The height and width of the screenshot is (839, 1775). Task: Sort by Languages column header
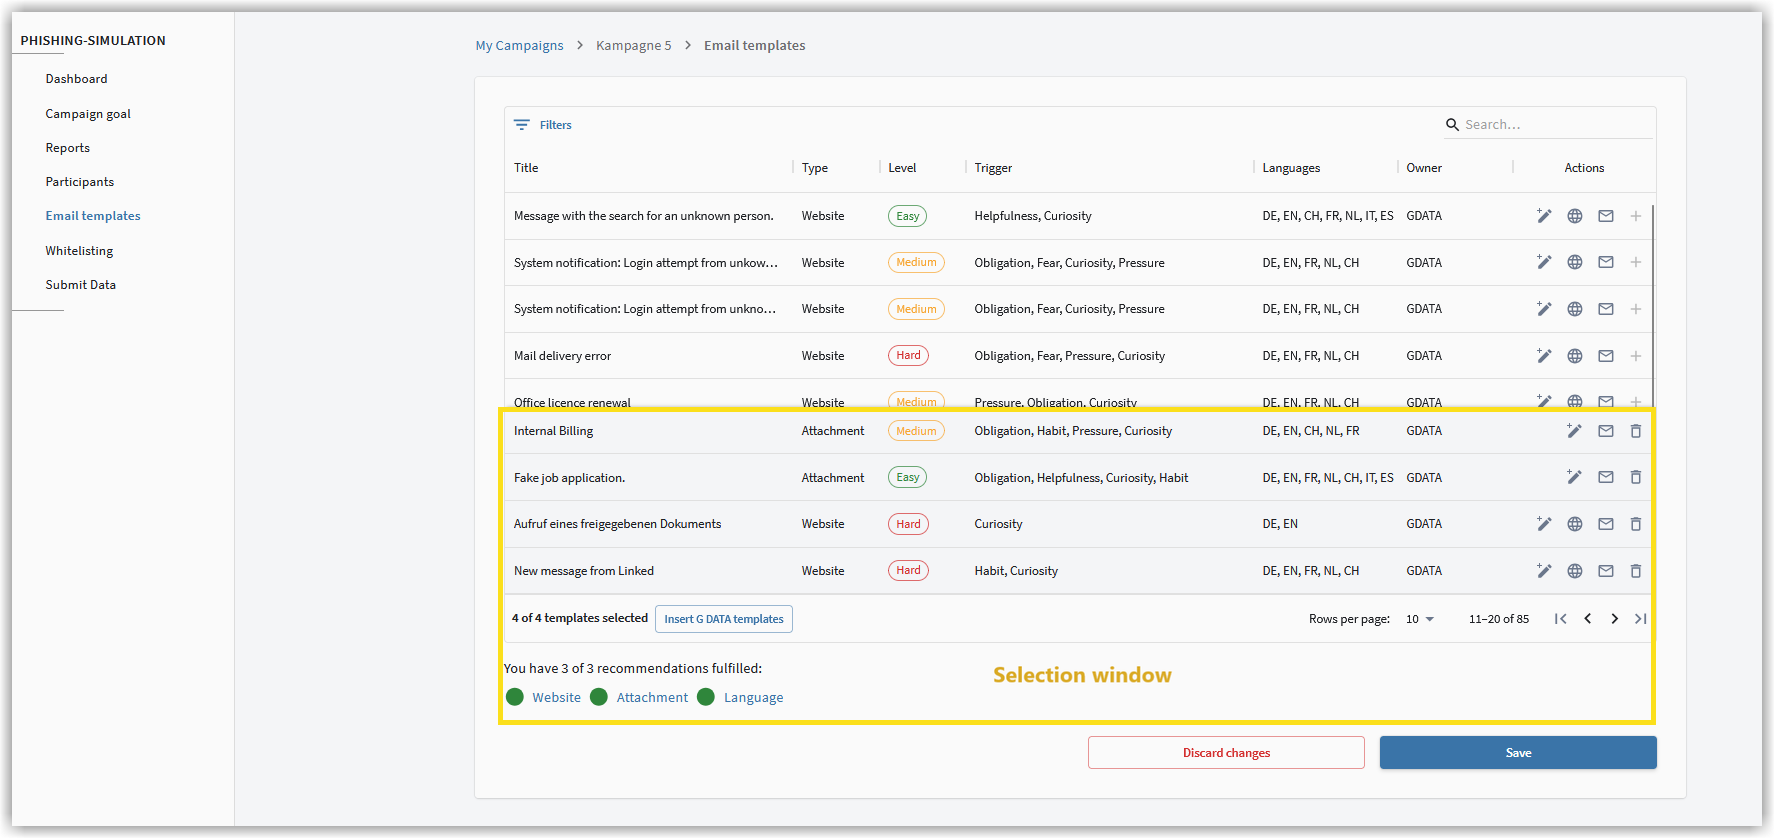1291,168
